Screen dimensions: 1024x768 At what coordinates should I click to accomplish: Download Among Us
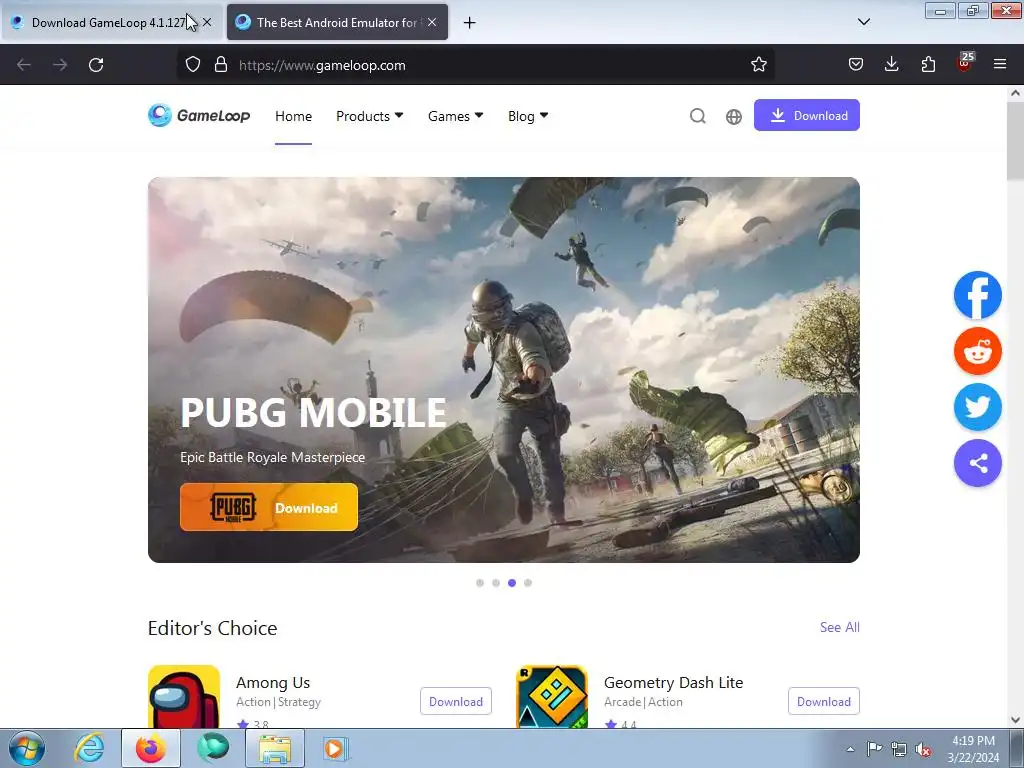(x=456, y=701)
